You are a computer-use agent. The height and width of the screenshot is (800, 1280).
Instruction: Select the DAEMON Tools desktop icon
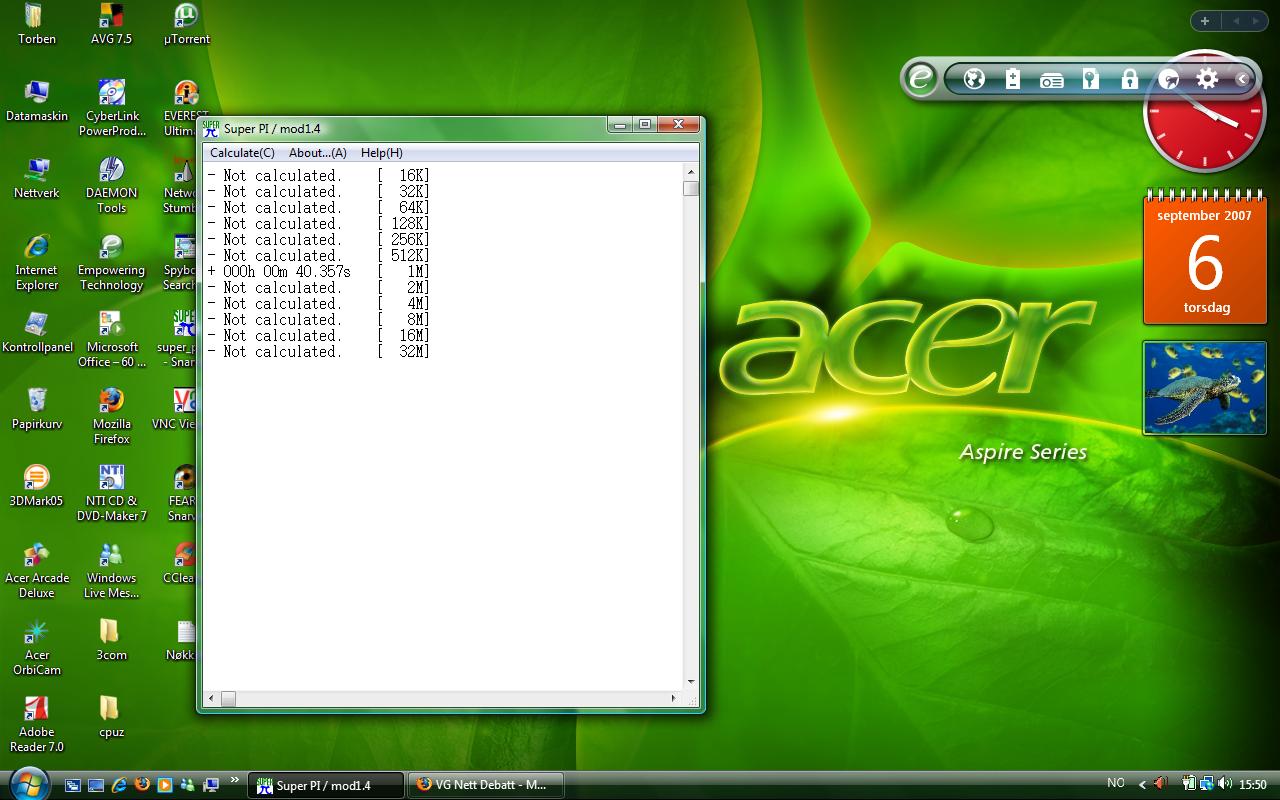pyautogui.click(x=112, y=185)
